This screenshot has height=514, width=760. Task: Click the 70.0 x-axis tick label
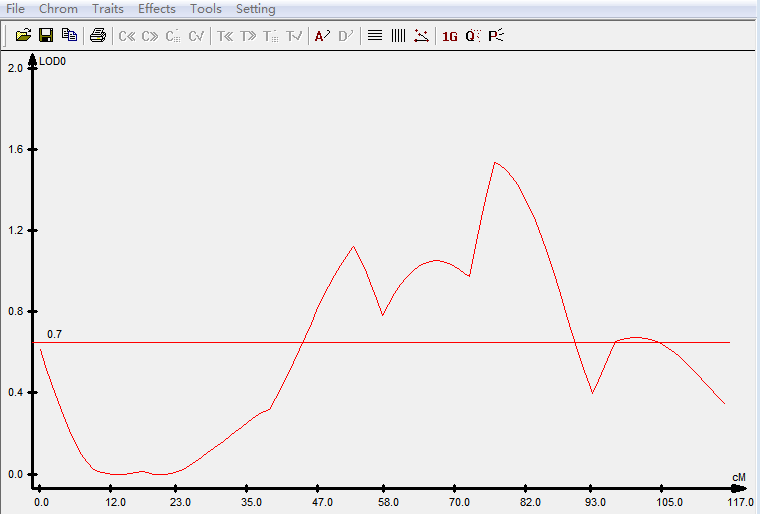[x=459, y=502]
